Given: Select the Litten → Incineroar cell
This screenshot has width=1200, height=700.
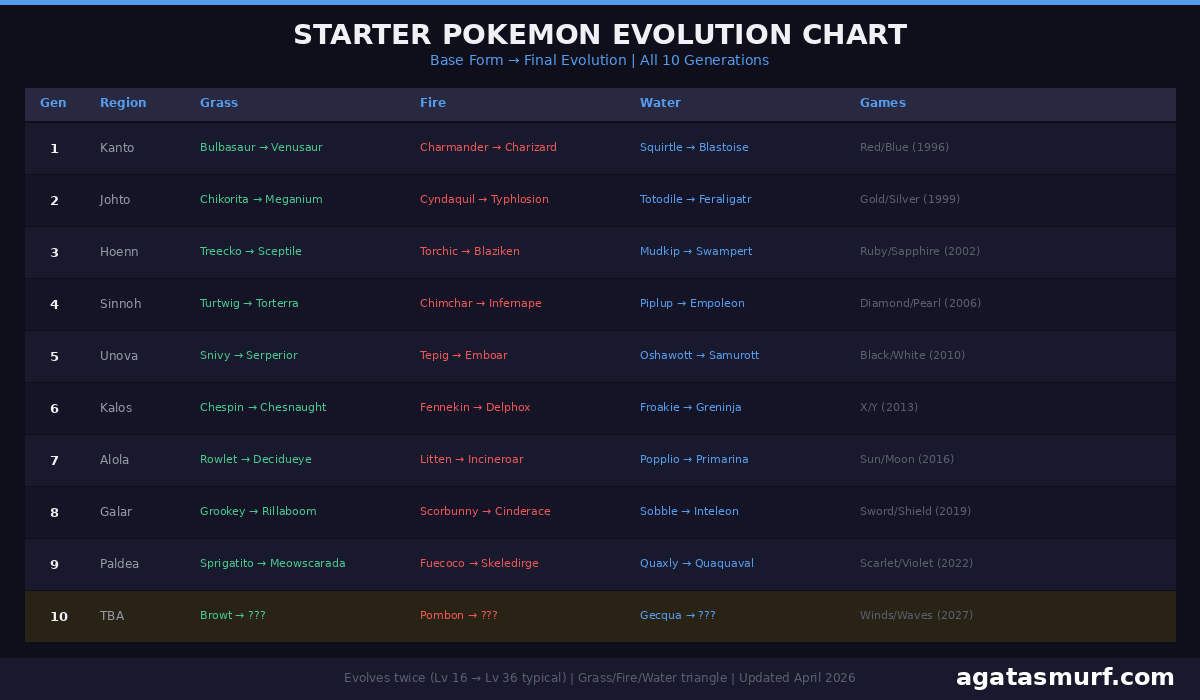Looking at the screenshot, I should pos(472,460).
